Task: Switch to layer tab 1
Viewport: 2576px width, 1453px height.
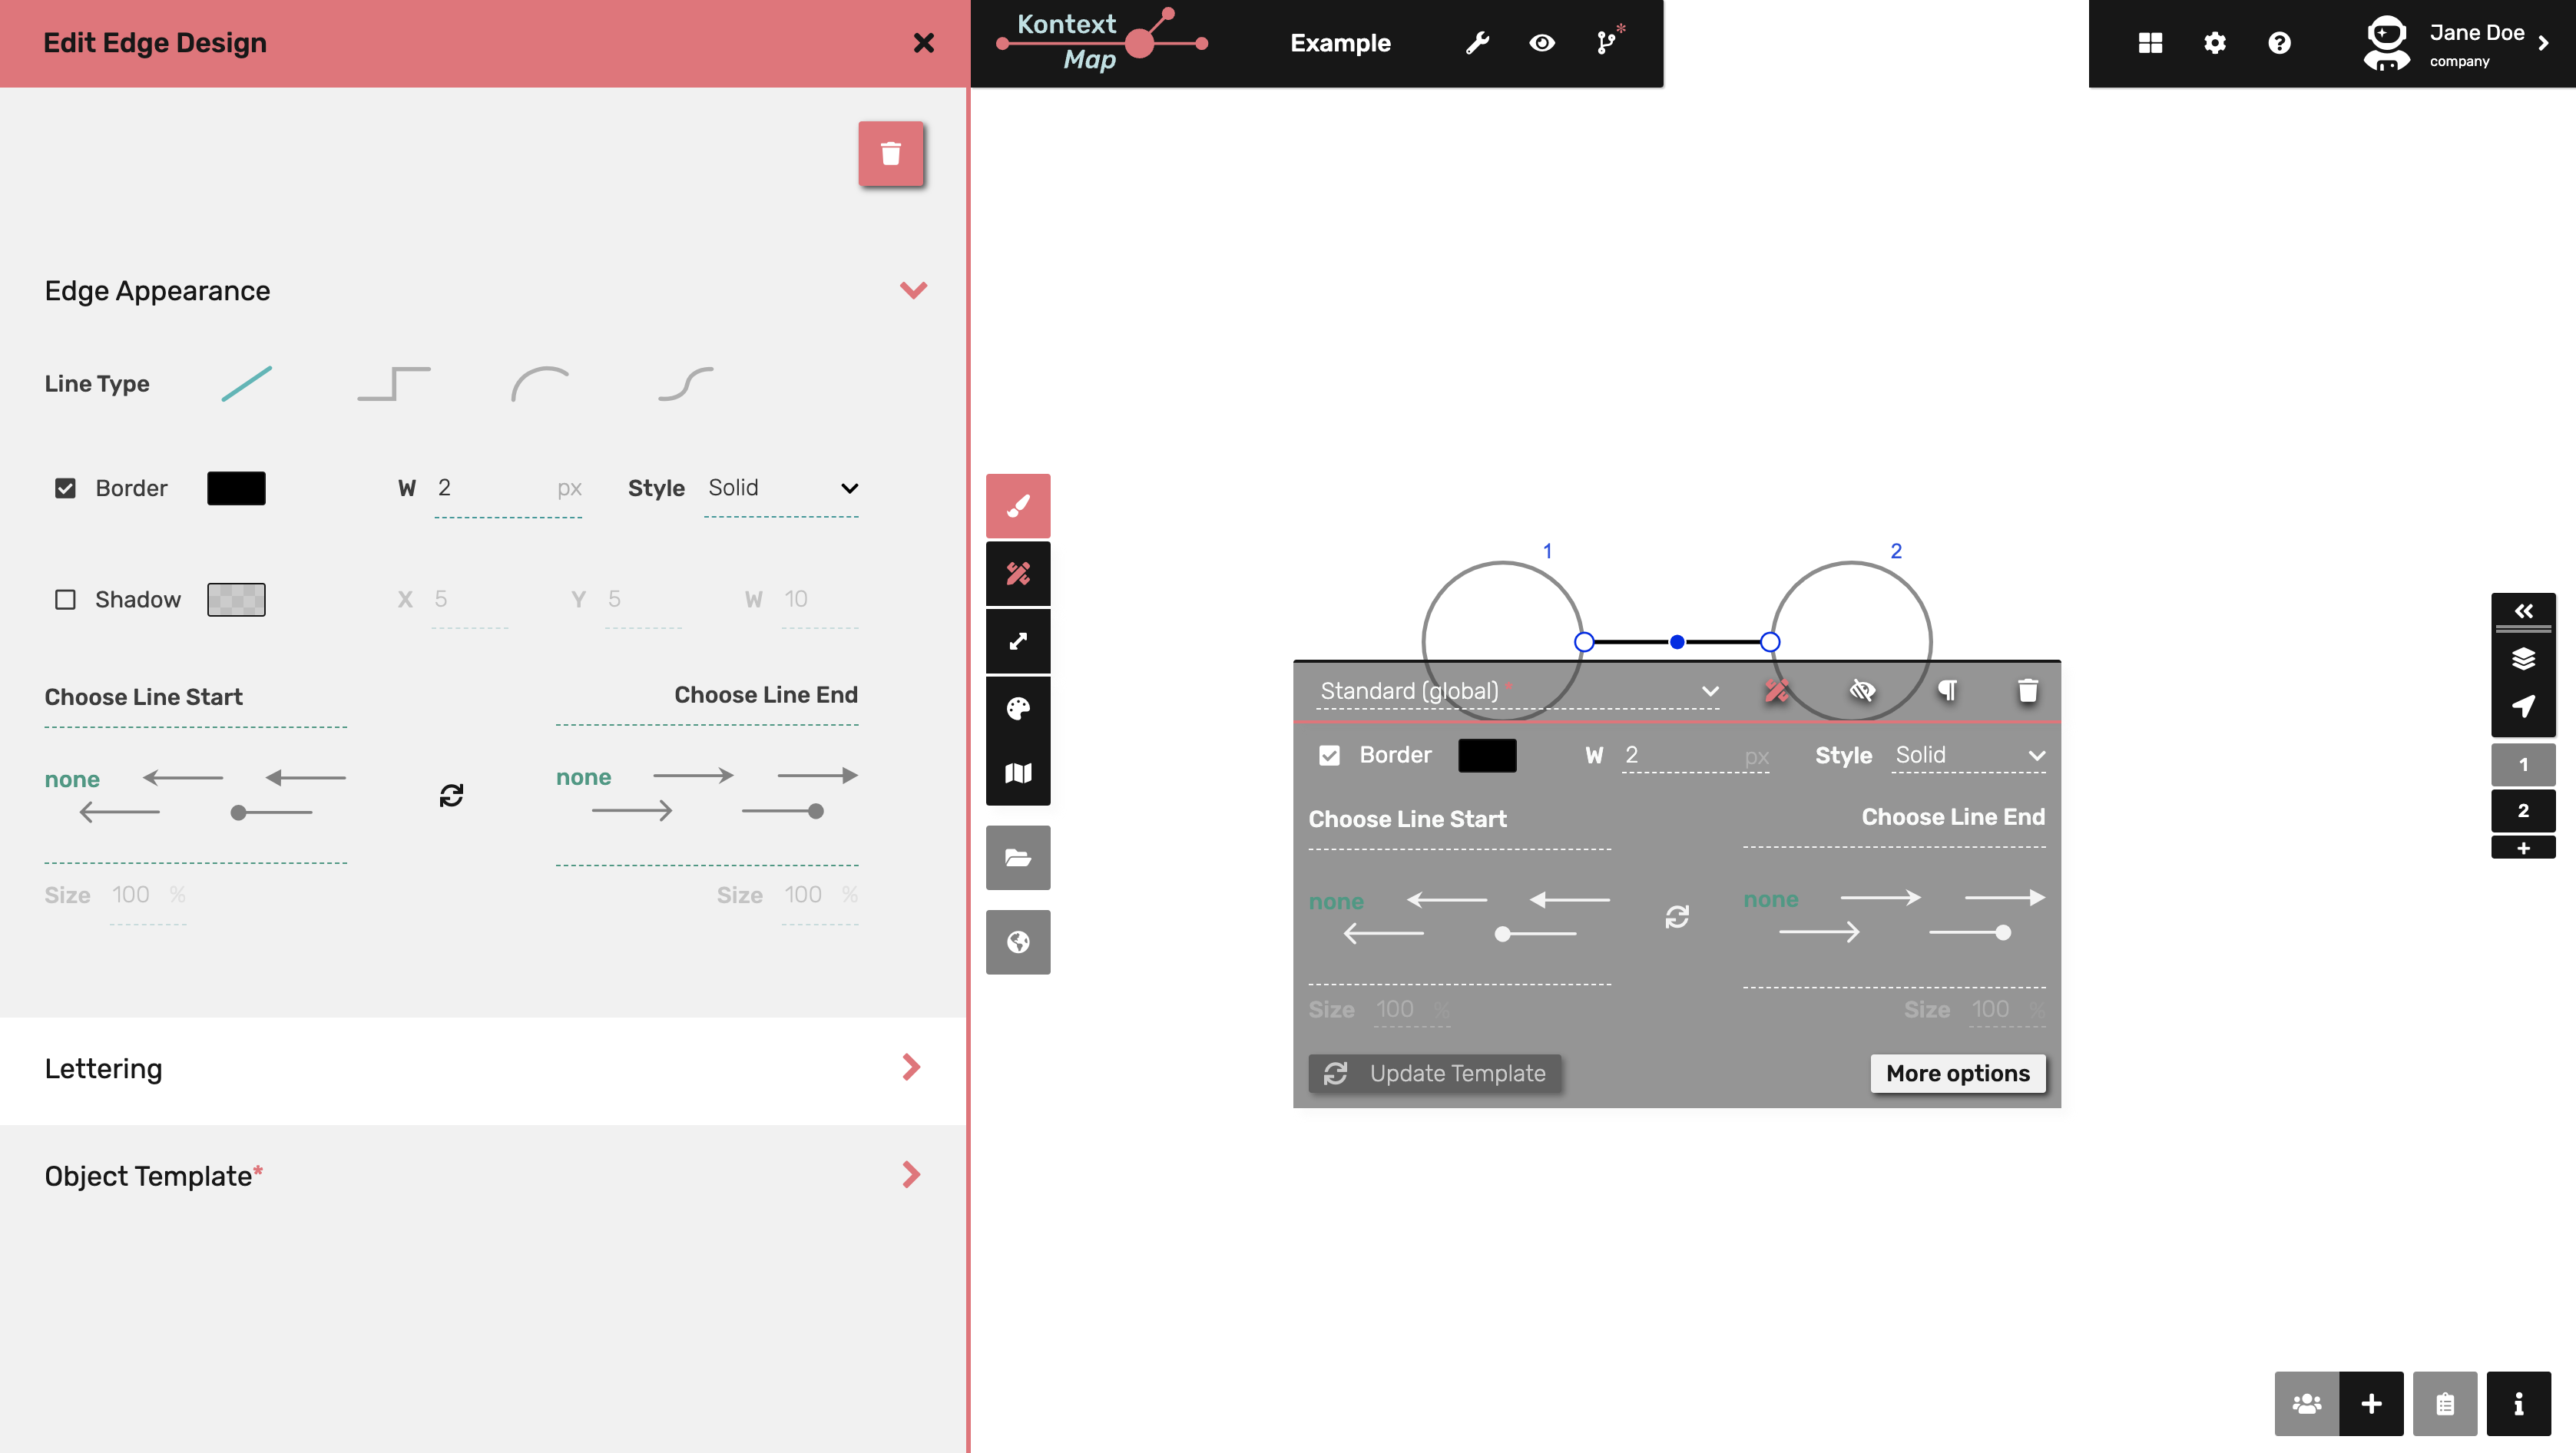Action: pos(2523,765)
